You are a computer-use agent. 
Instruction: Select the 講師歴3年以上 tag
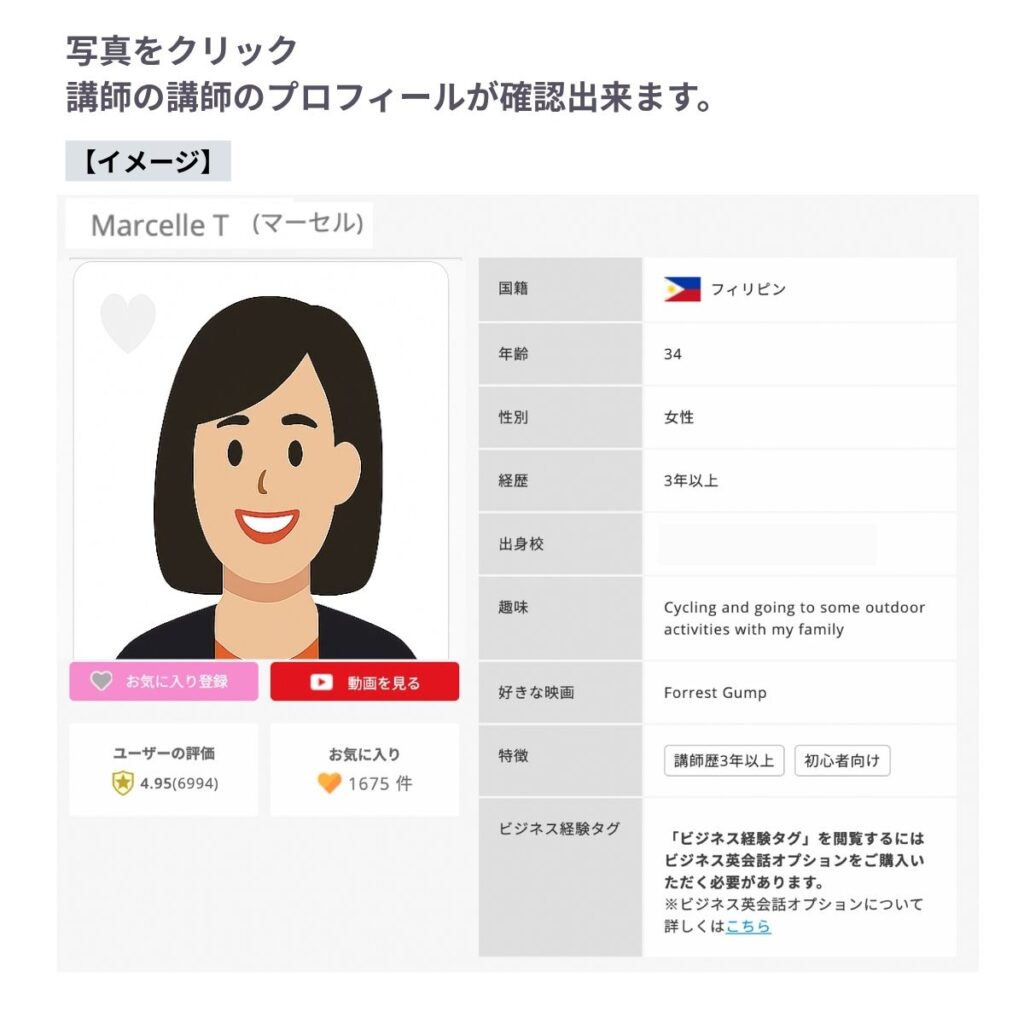[724, 760]
